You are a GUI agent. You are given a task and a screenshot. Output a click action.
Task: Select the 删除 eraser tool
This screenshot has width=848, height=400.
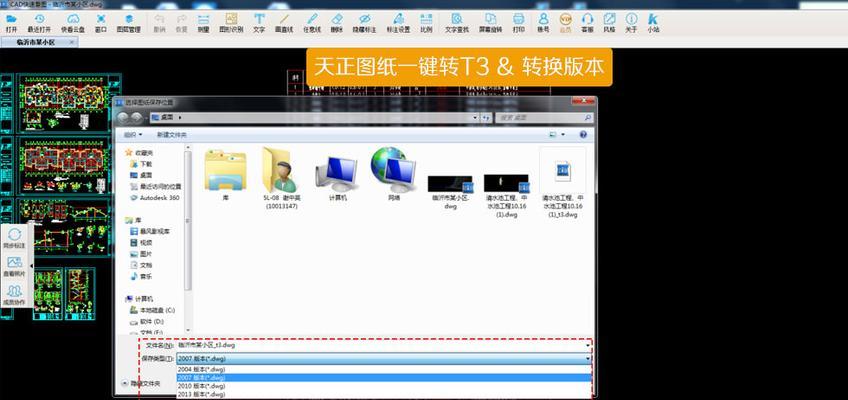(x=336, y=23)
